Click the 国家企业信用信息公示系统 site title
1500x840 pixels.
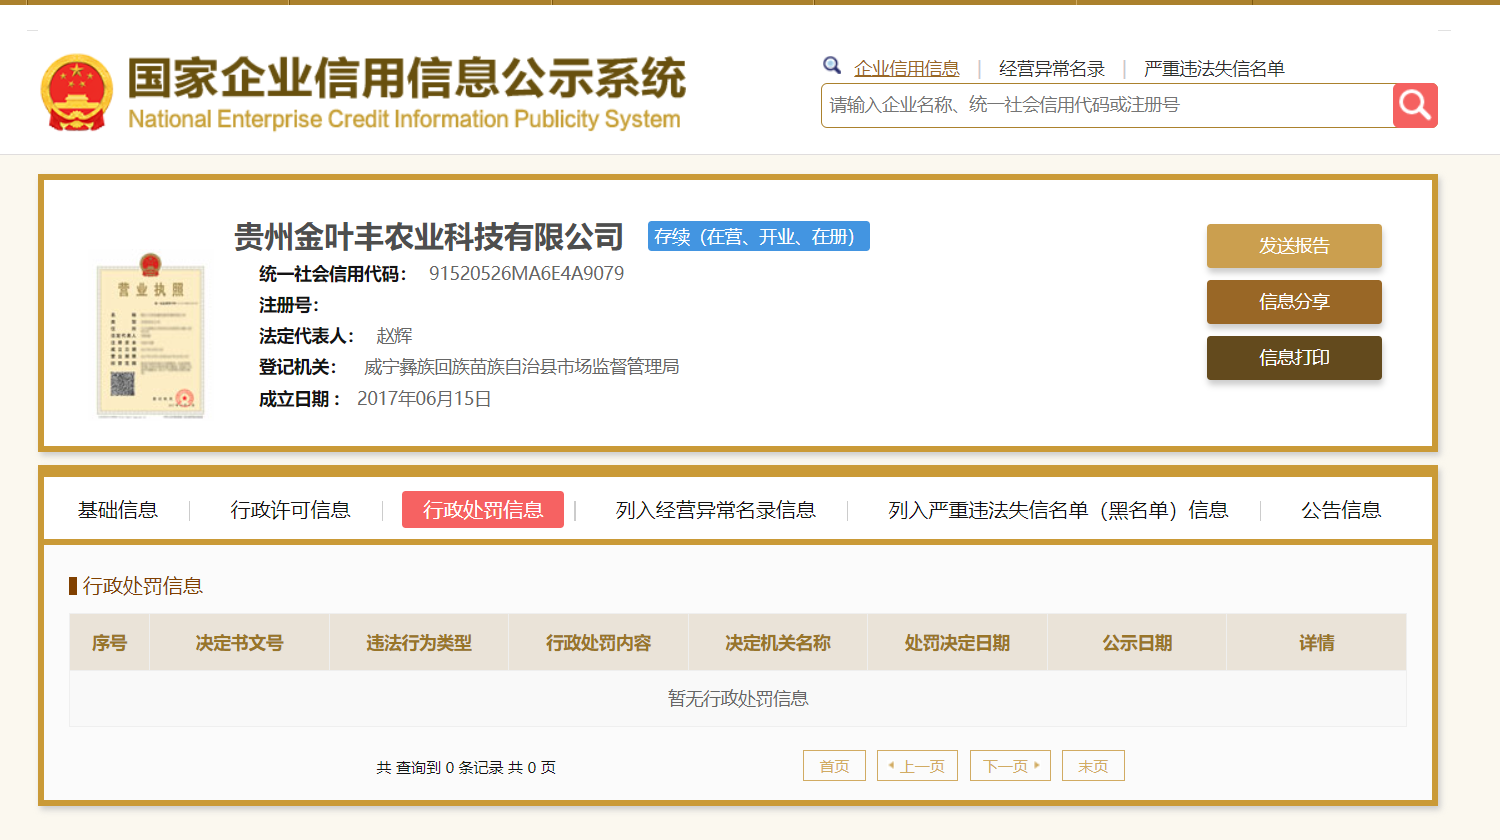406,78
